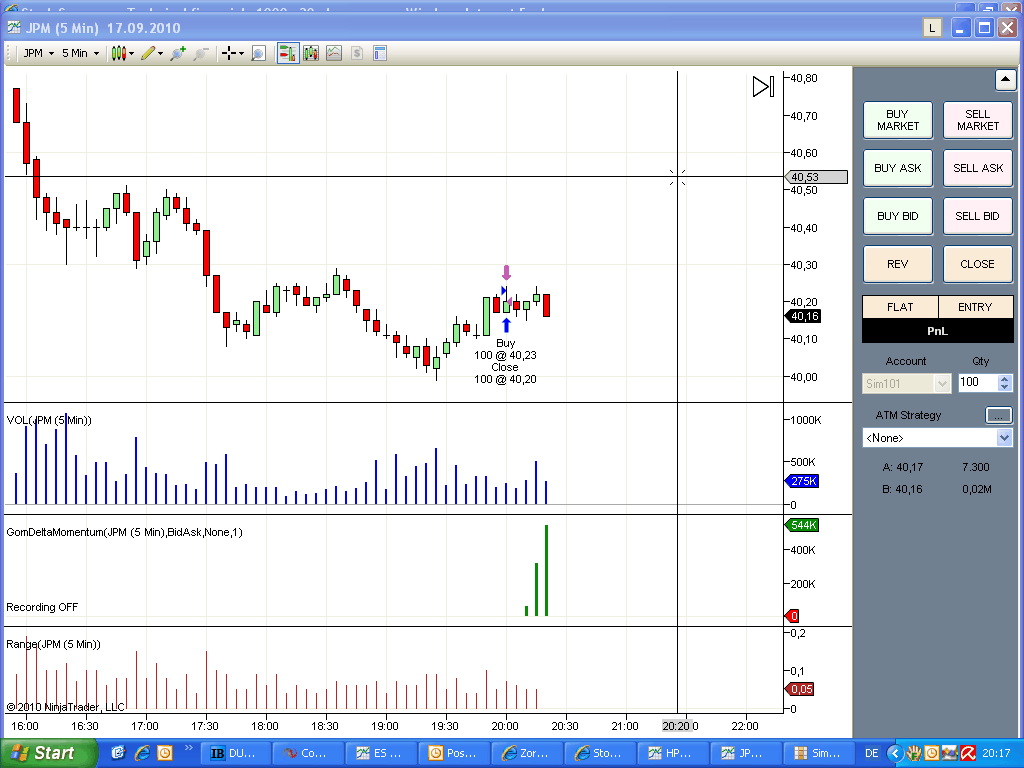The width and height of the screenshot is (1024, 768).
Task: Expand hidden system tray icons arrow
Action: click(x=895, y=754)
